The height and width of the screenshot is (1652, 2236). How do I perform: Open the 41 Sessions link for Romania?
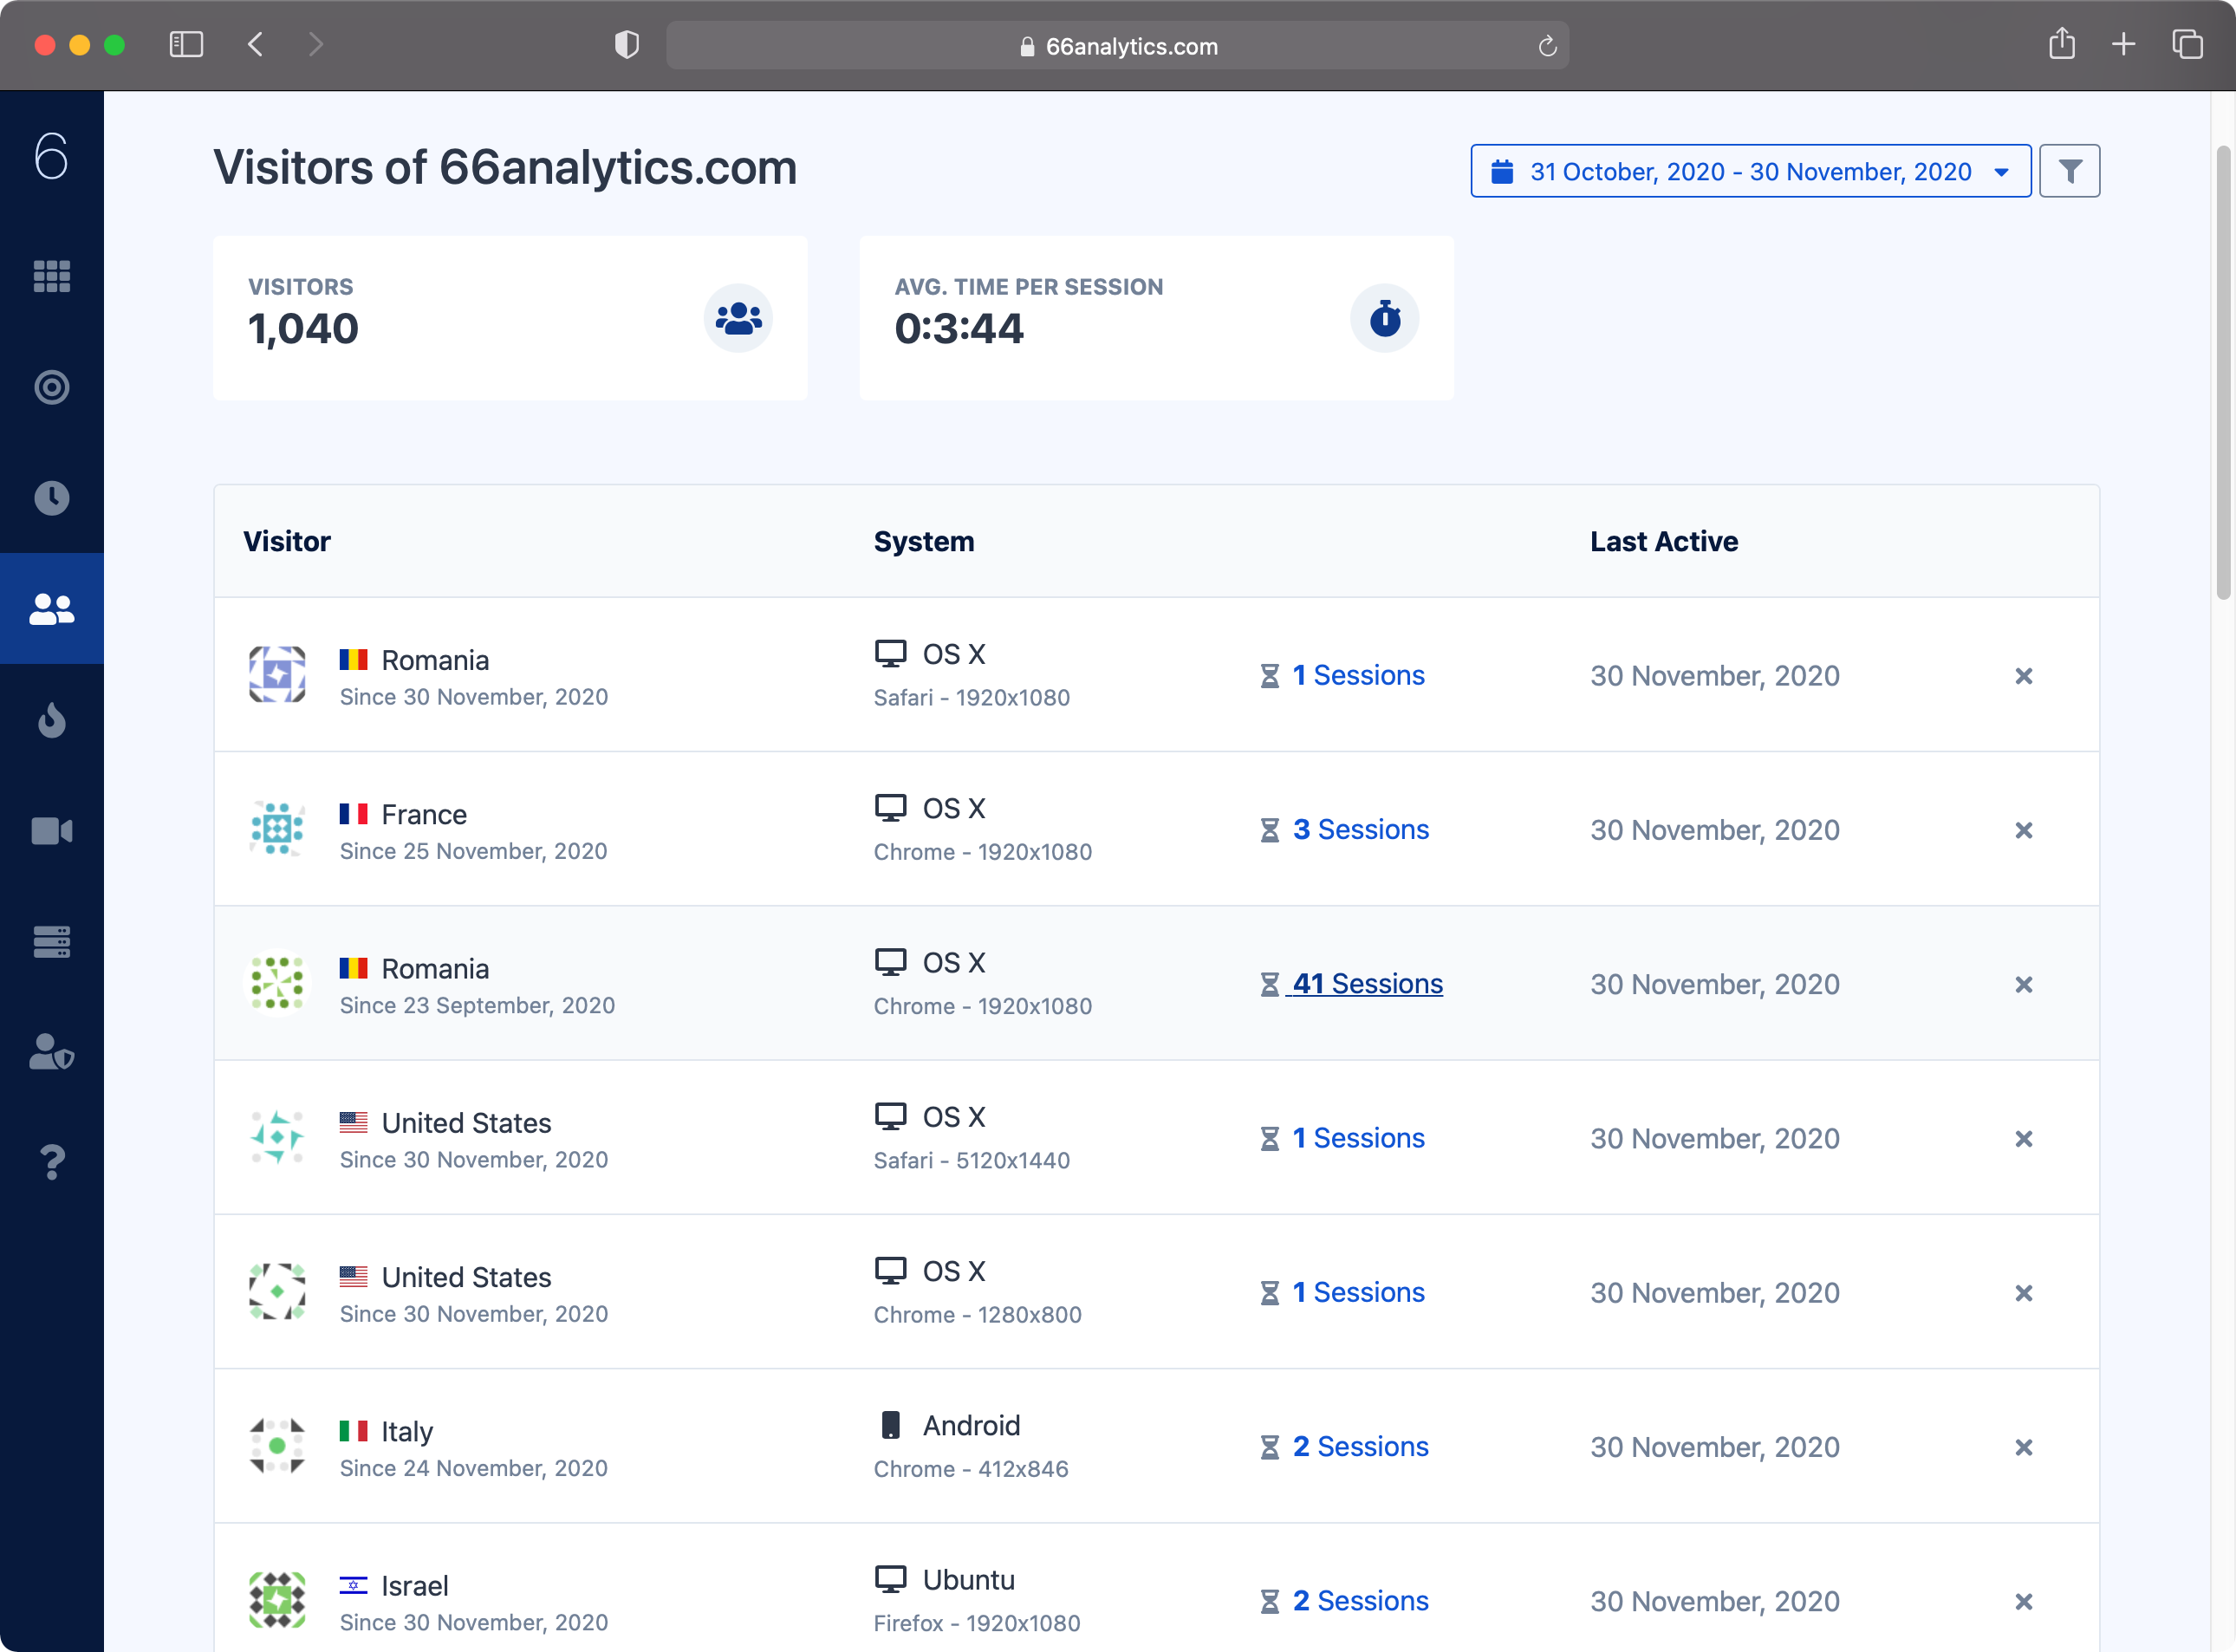click(1367, 983)
